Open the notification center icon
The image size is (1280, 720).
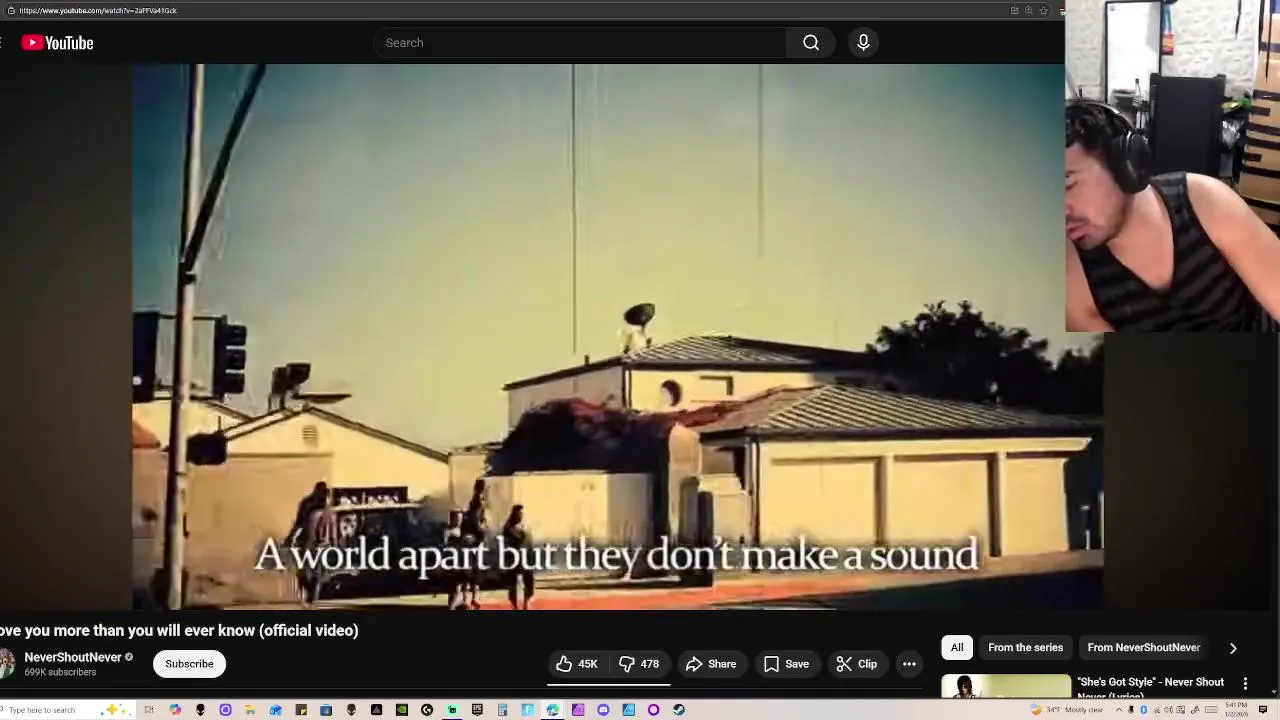point(1262,710)
